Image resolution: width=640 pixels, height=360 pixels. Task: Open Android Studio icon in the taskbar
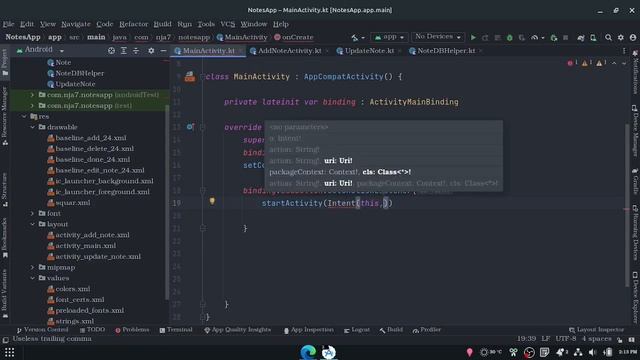329,352
